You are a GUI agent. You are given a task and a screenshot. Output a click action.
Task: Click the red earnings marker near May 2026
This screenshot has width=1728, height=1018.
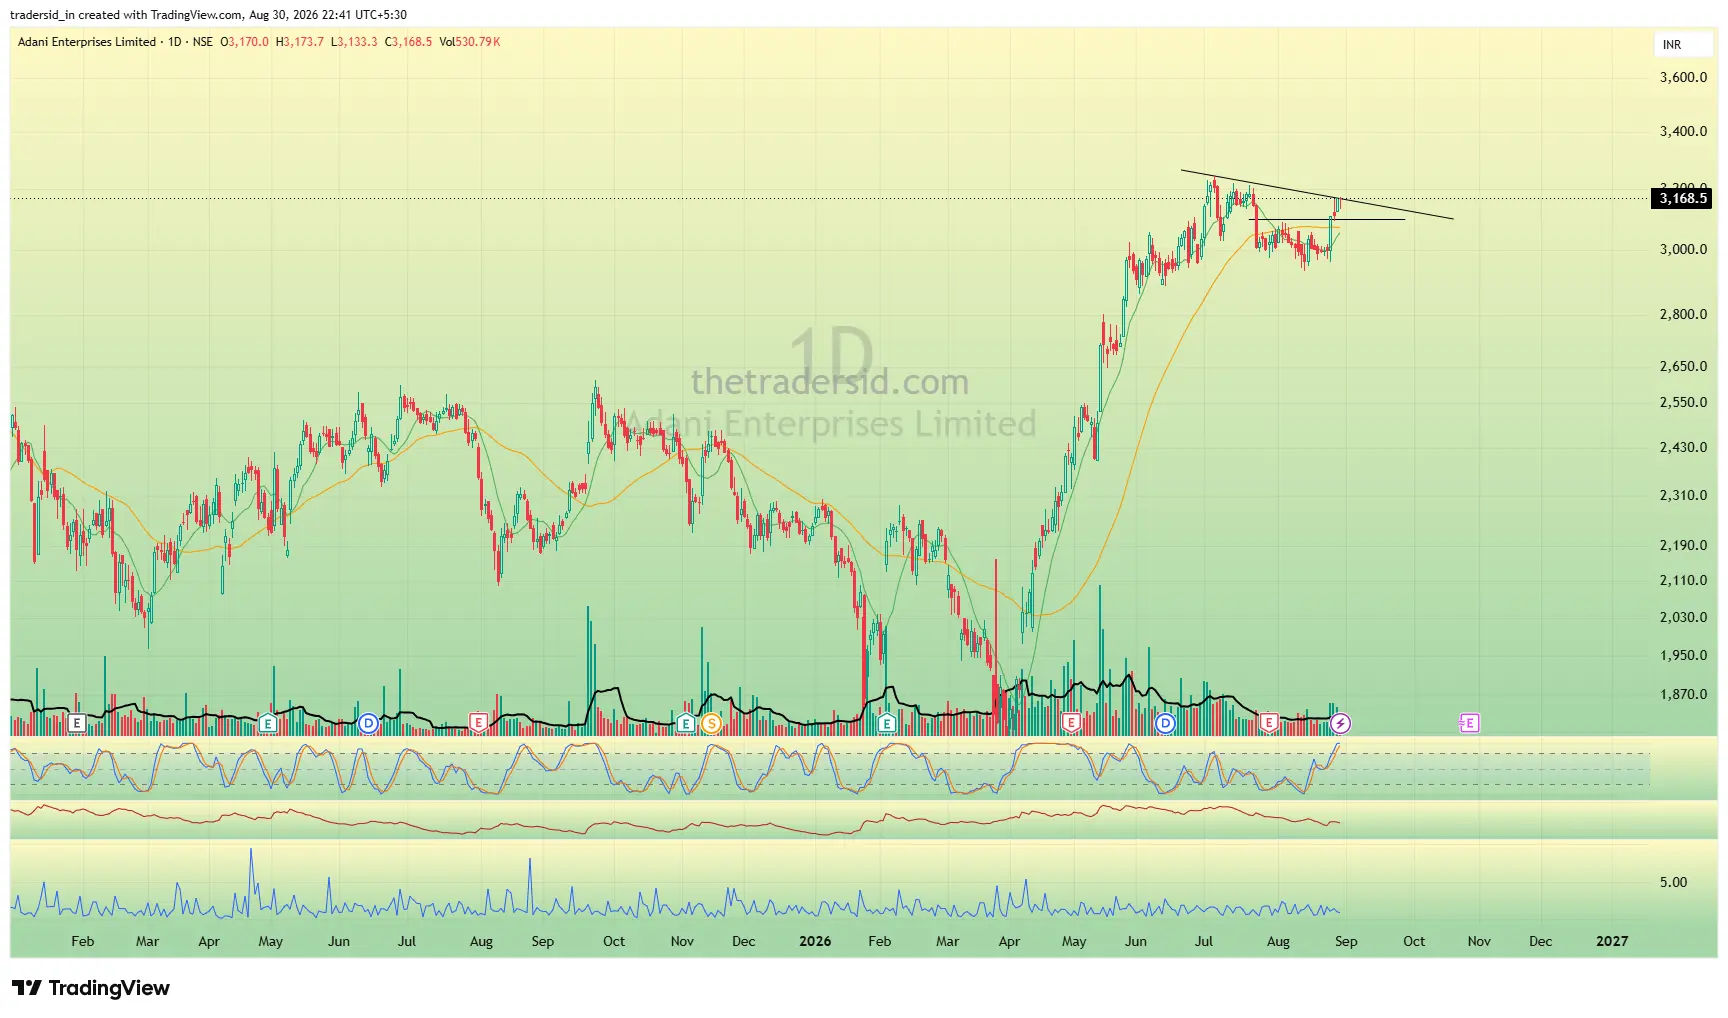(1071, 723)
